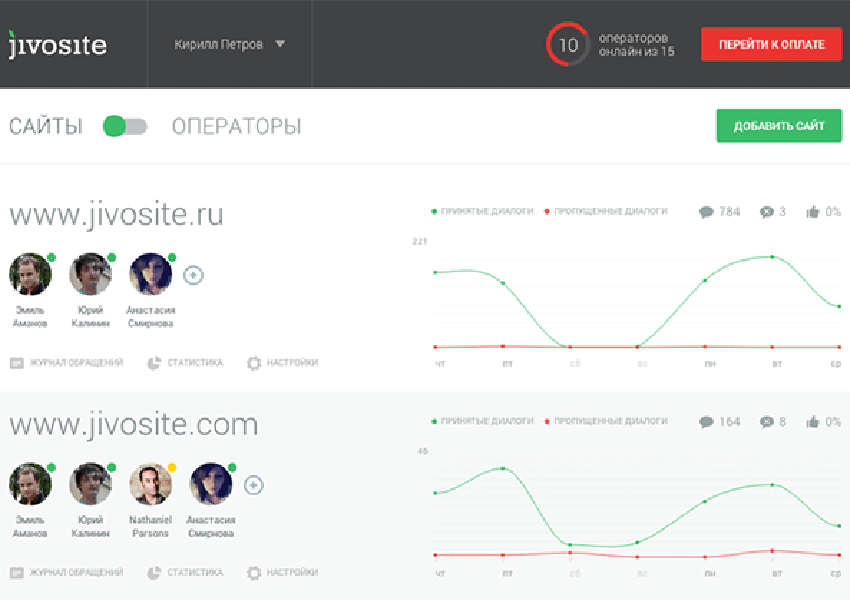Open Журнал обращений icon for jivosite.ru
This screenshot has height=600, width=850.
tap(17, 363)
